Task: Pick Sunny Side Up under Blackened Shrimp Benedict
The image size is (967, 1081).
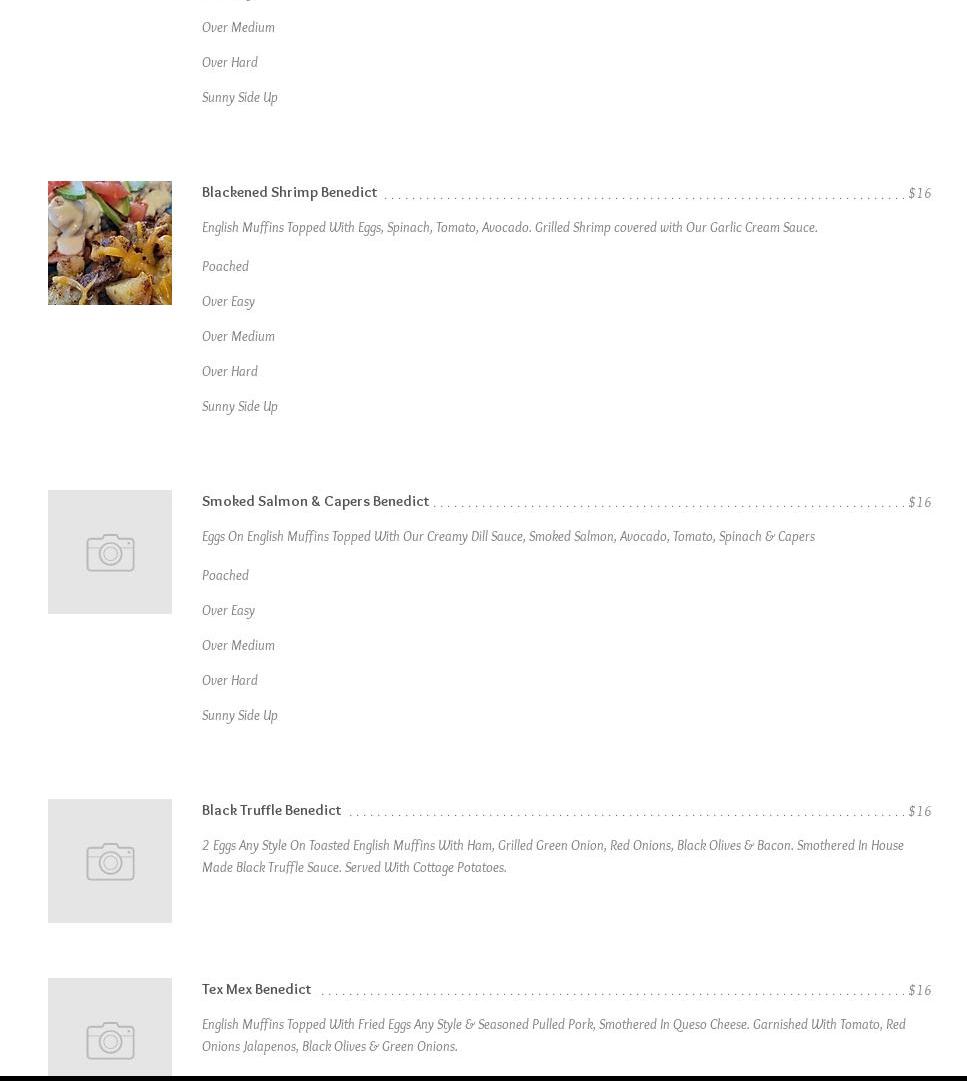Action: click(x=240, y=406)
